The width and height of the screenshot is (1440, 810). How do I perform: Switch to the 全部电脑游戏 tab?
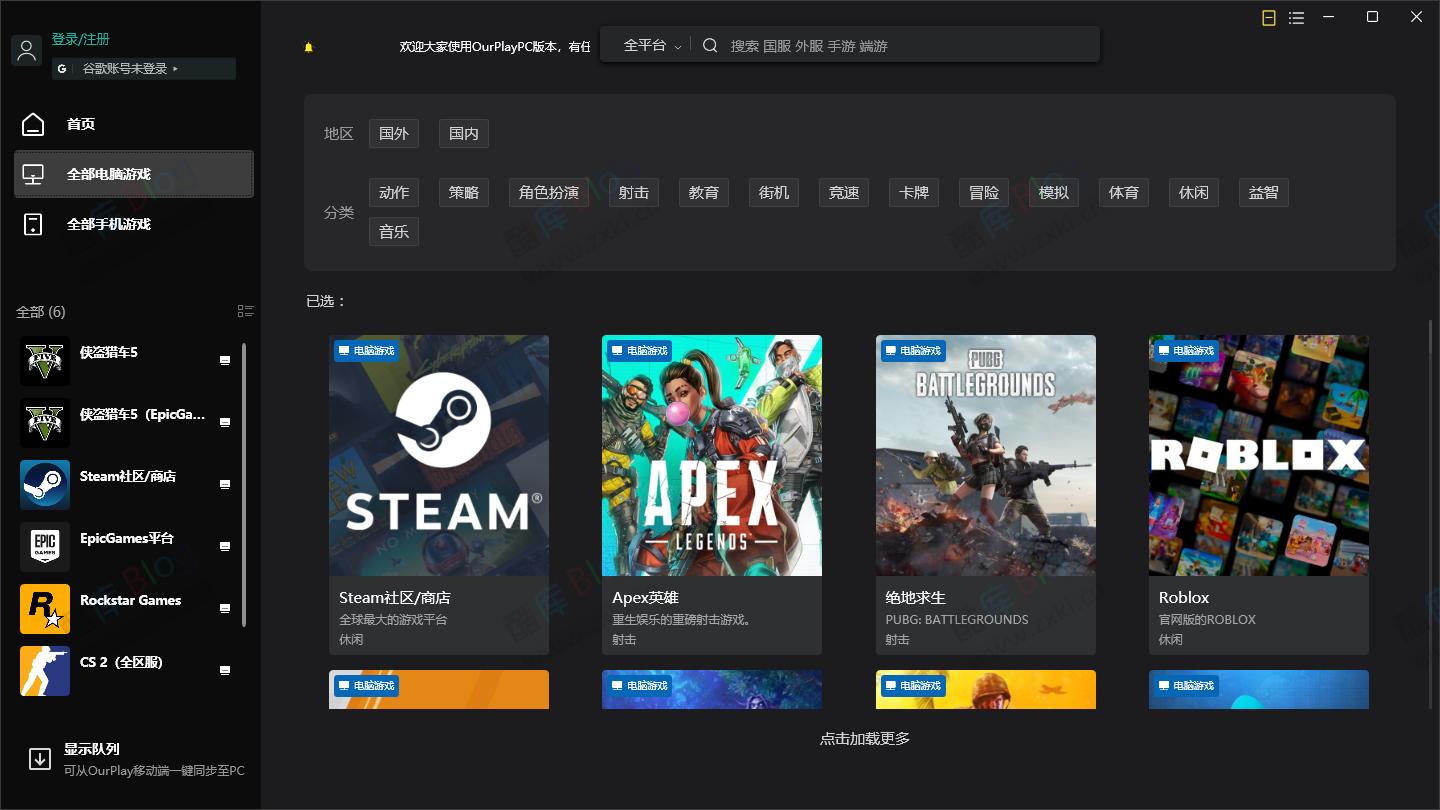tap(117, 173)
